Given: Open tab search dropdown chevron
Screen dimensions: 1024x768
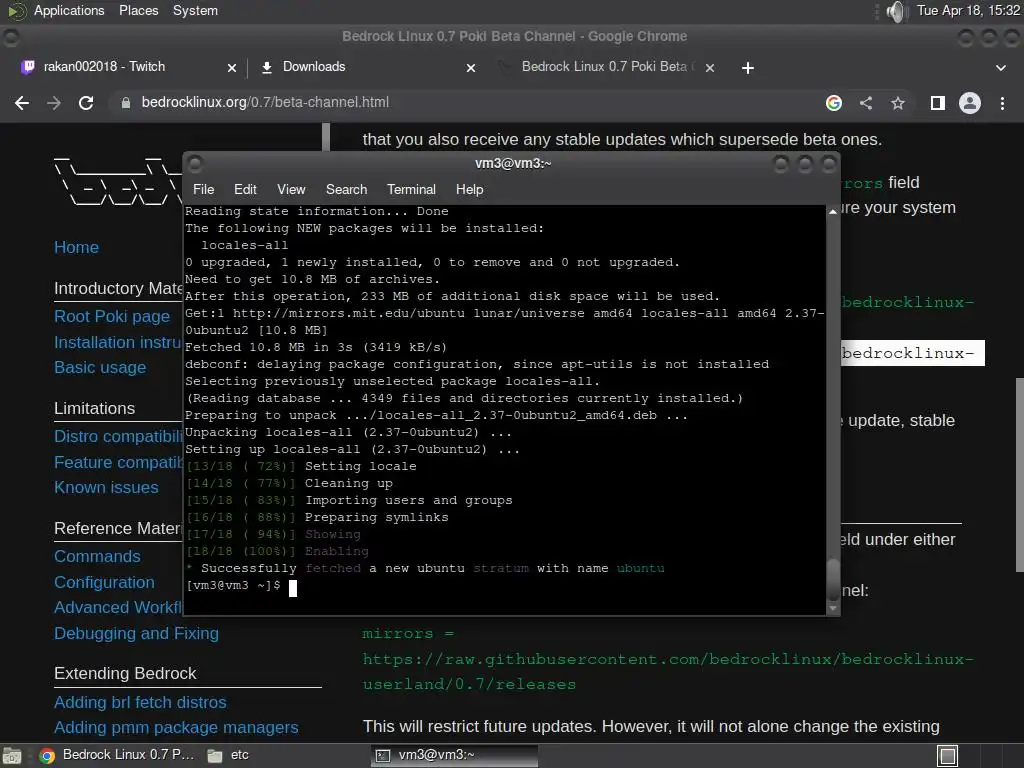Looking at the screenshot, I should [x=1000, y=68].
